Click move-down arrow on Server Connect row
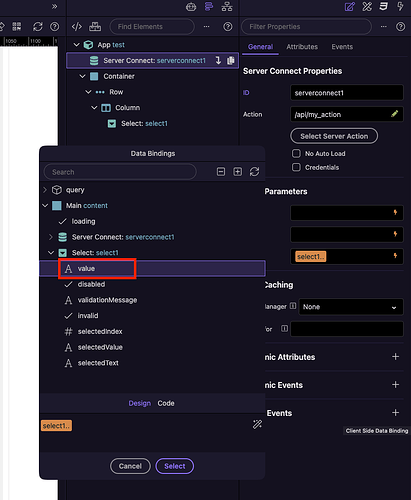Screen dimensions: 411x500 point(218,60)
